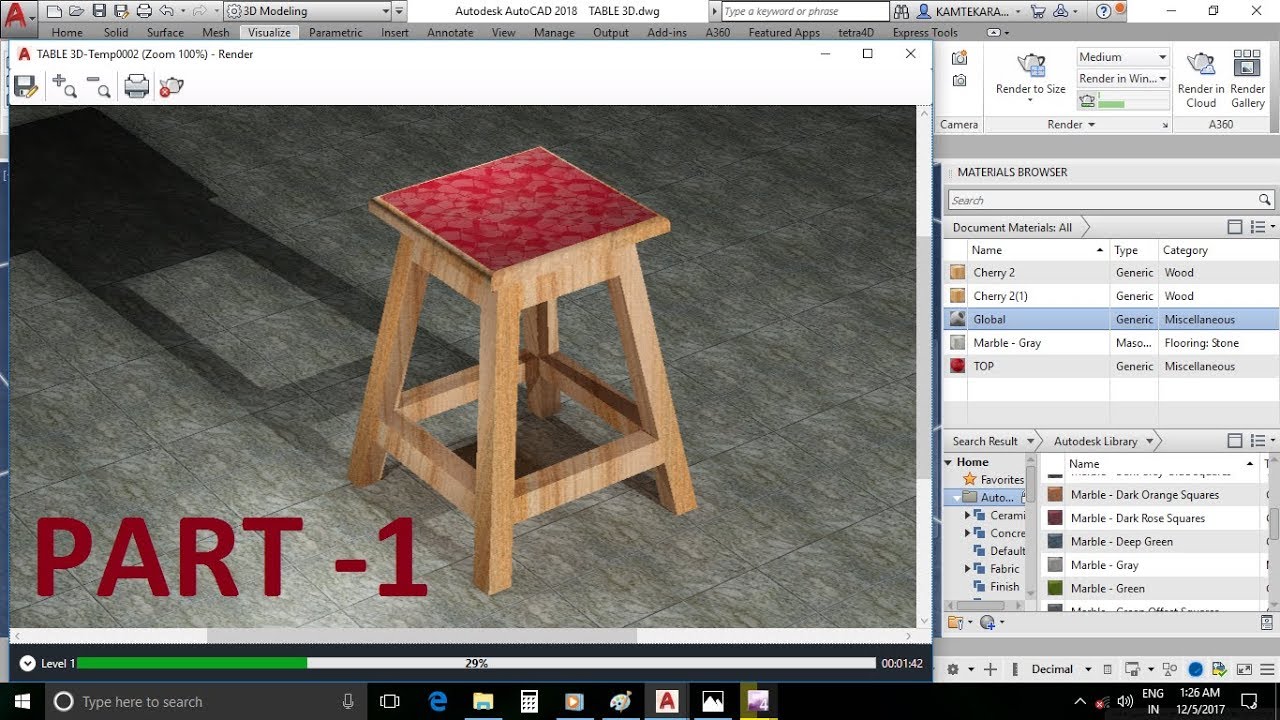Select the Cherry 2(1) material row
Viewport: 1280px width, 720px height.
pos(1111,296)
